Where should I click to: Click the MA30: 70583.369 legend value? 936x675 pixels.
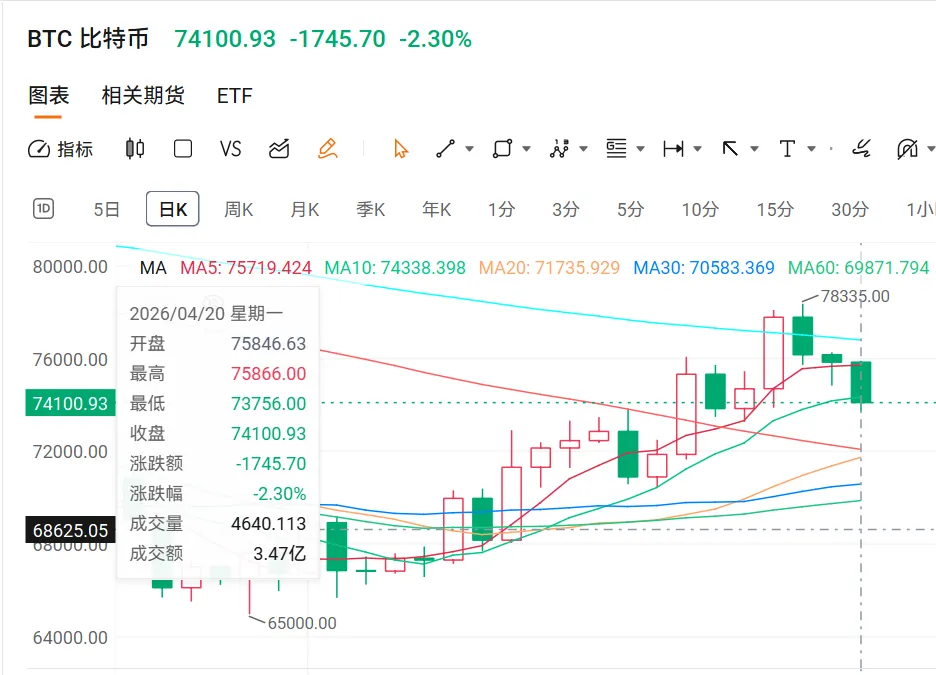(x=704, y=268)
